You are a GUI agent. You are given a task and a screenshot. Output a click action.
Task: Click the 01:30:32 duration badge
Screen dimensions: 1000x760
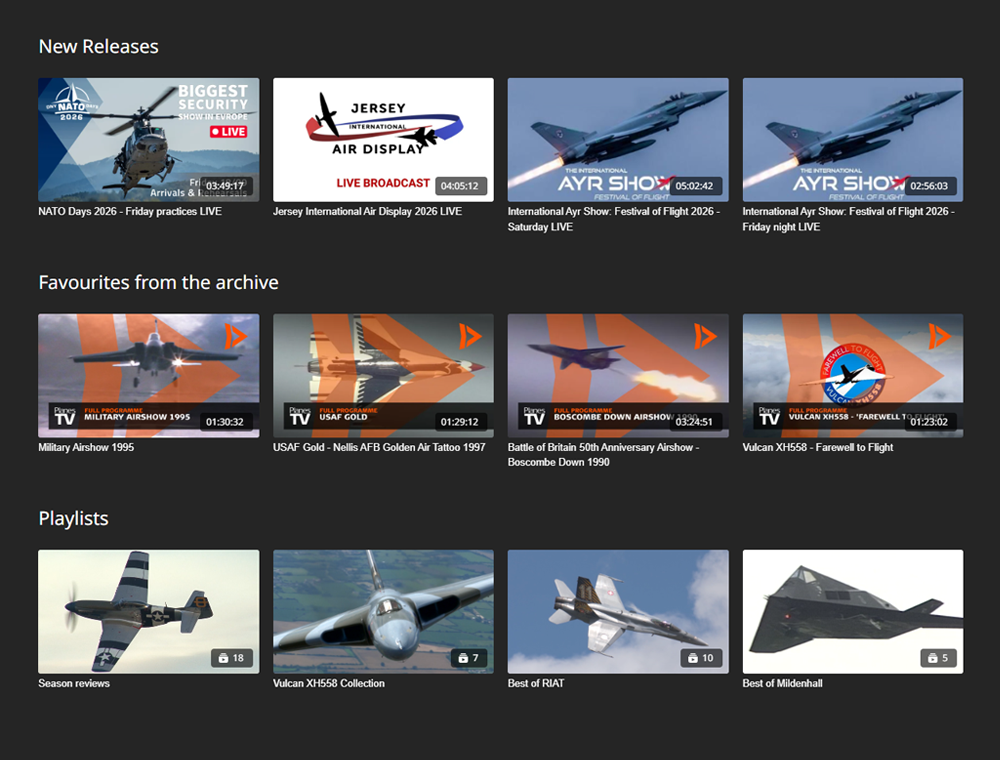(x=225, y=422)
